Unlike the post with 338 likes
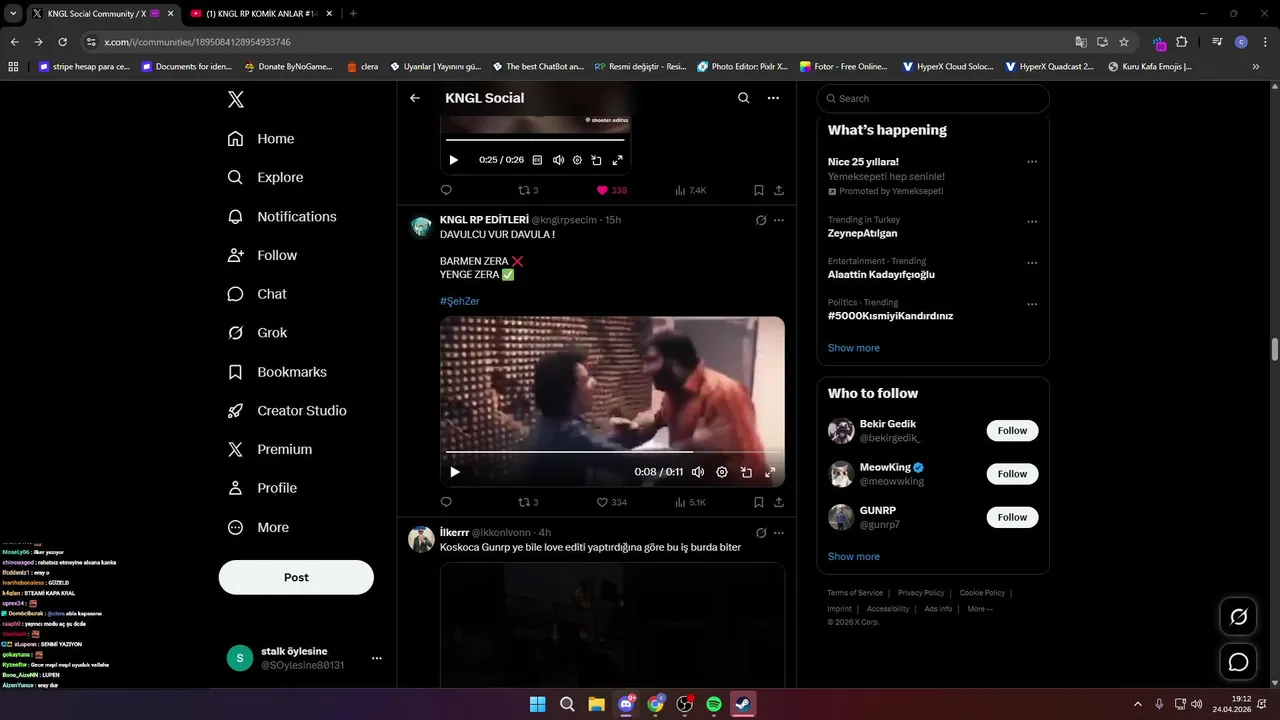Screen dimensions: 1280x720 click(x=602, y=190)
